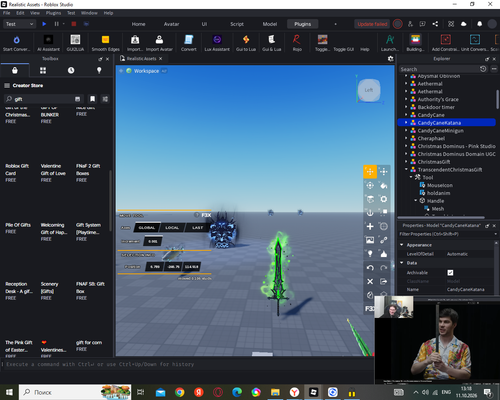
Task: Click the Explorer search field
Action: click(x=439, y=69)
